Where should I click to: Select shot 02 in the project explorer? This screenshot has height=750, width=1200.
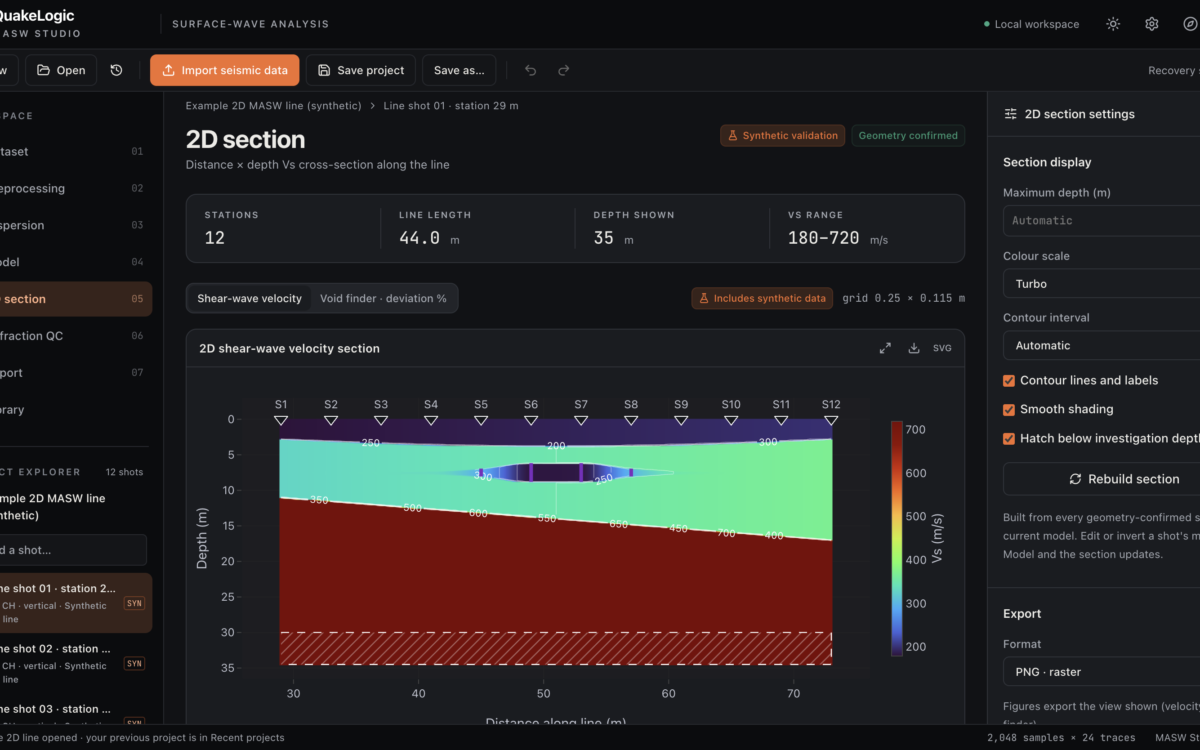76,663
